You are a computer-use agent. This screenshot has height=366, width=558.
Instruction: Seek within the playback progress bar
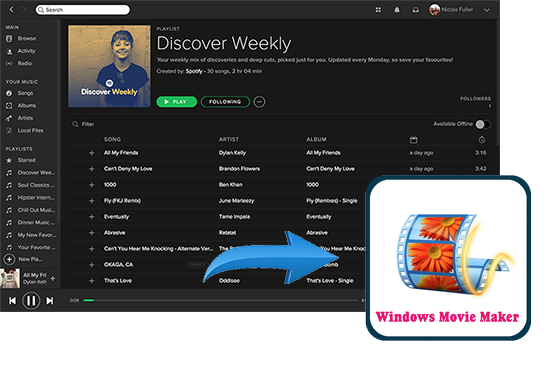220,300
